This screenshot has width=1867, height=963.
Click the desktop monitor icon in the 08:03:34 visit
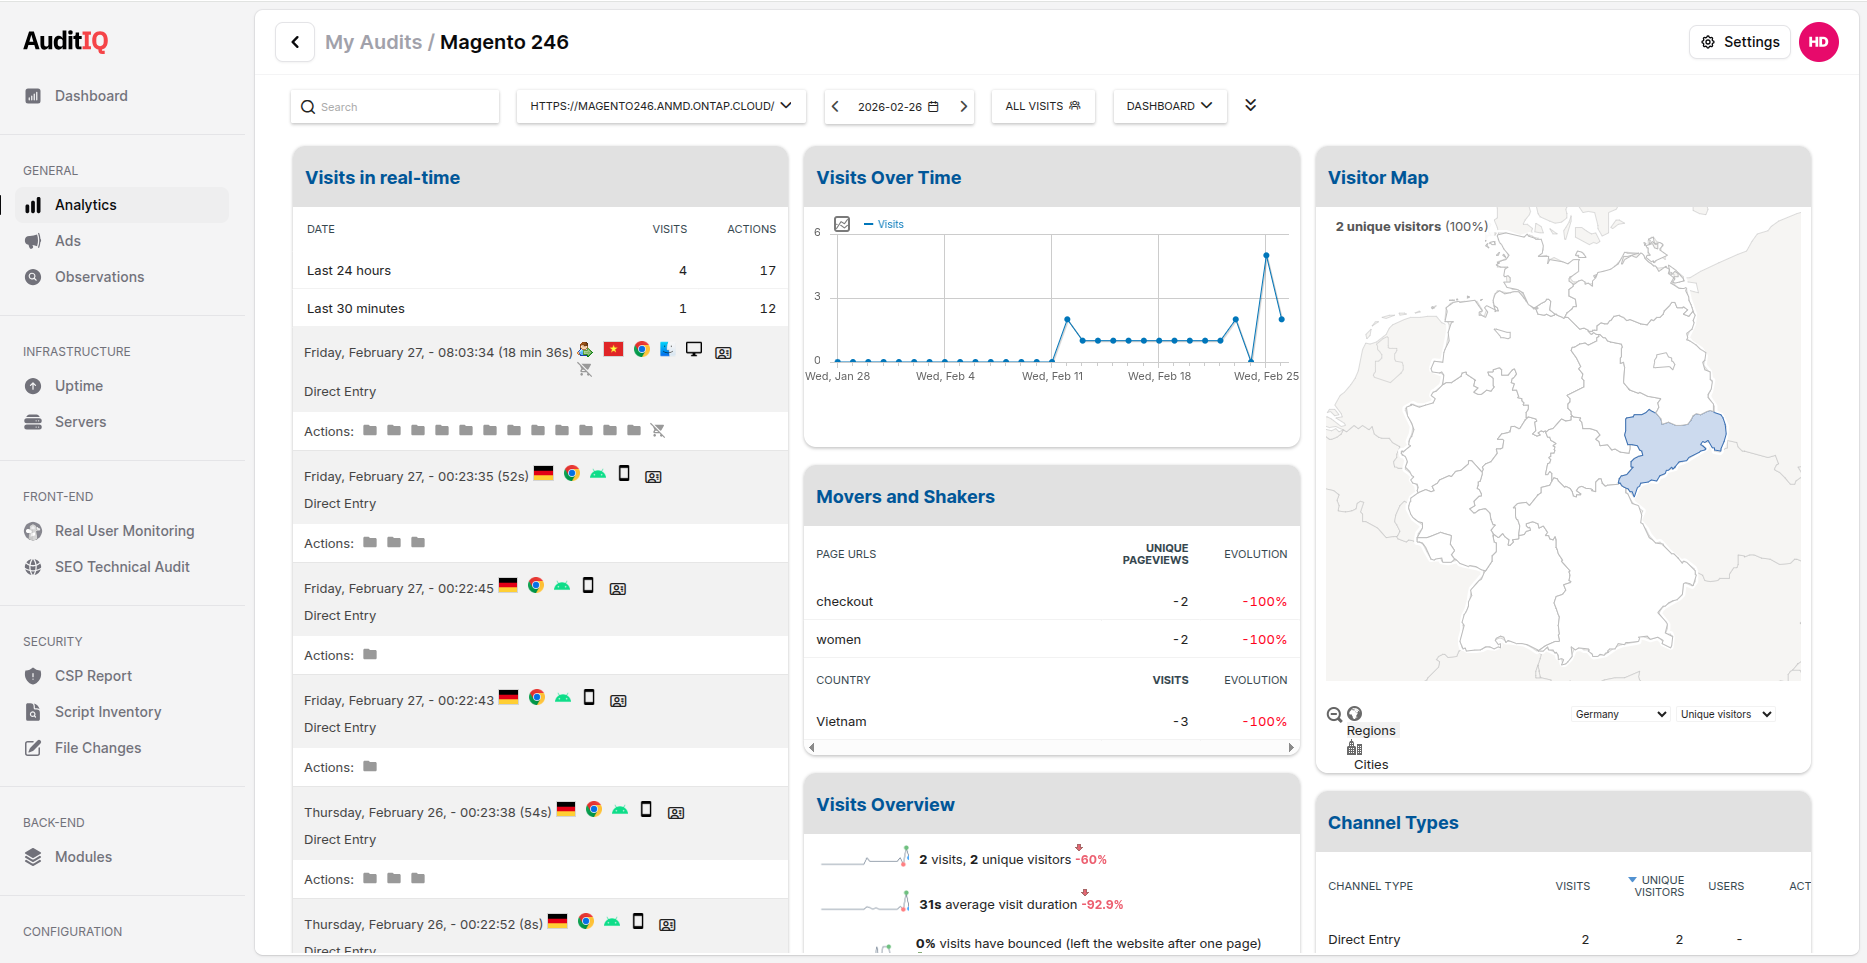pyautogui.click(x=694, y=349)
